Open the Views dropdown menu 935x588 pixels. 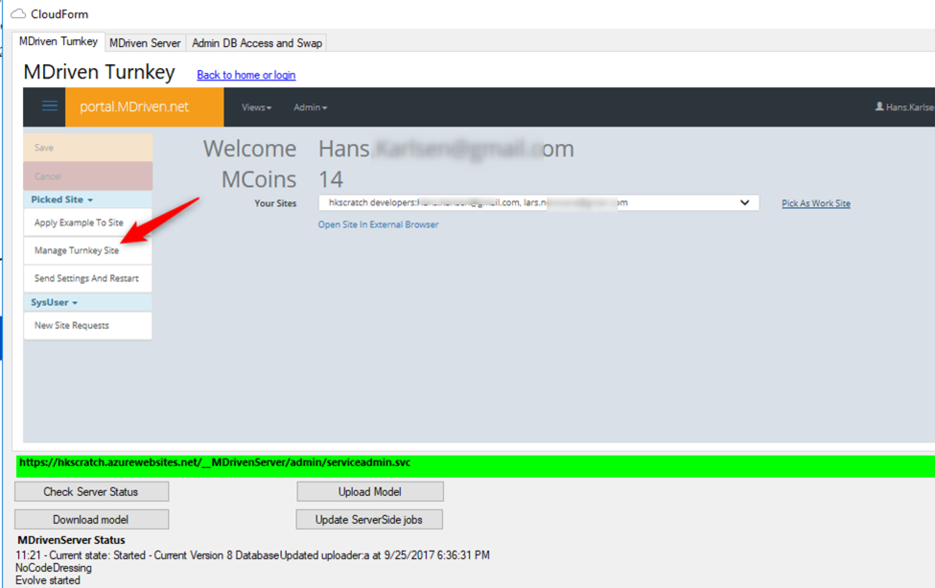256,107
